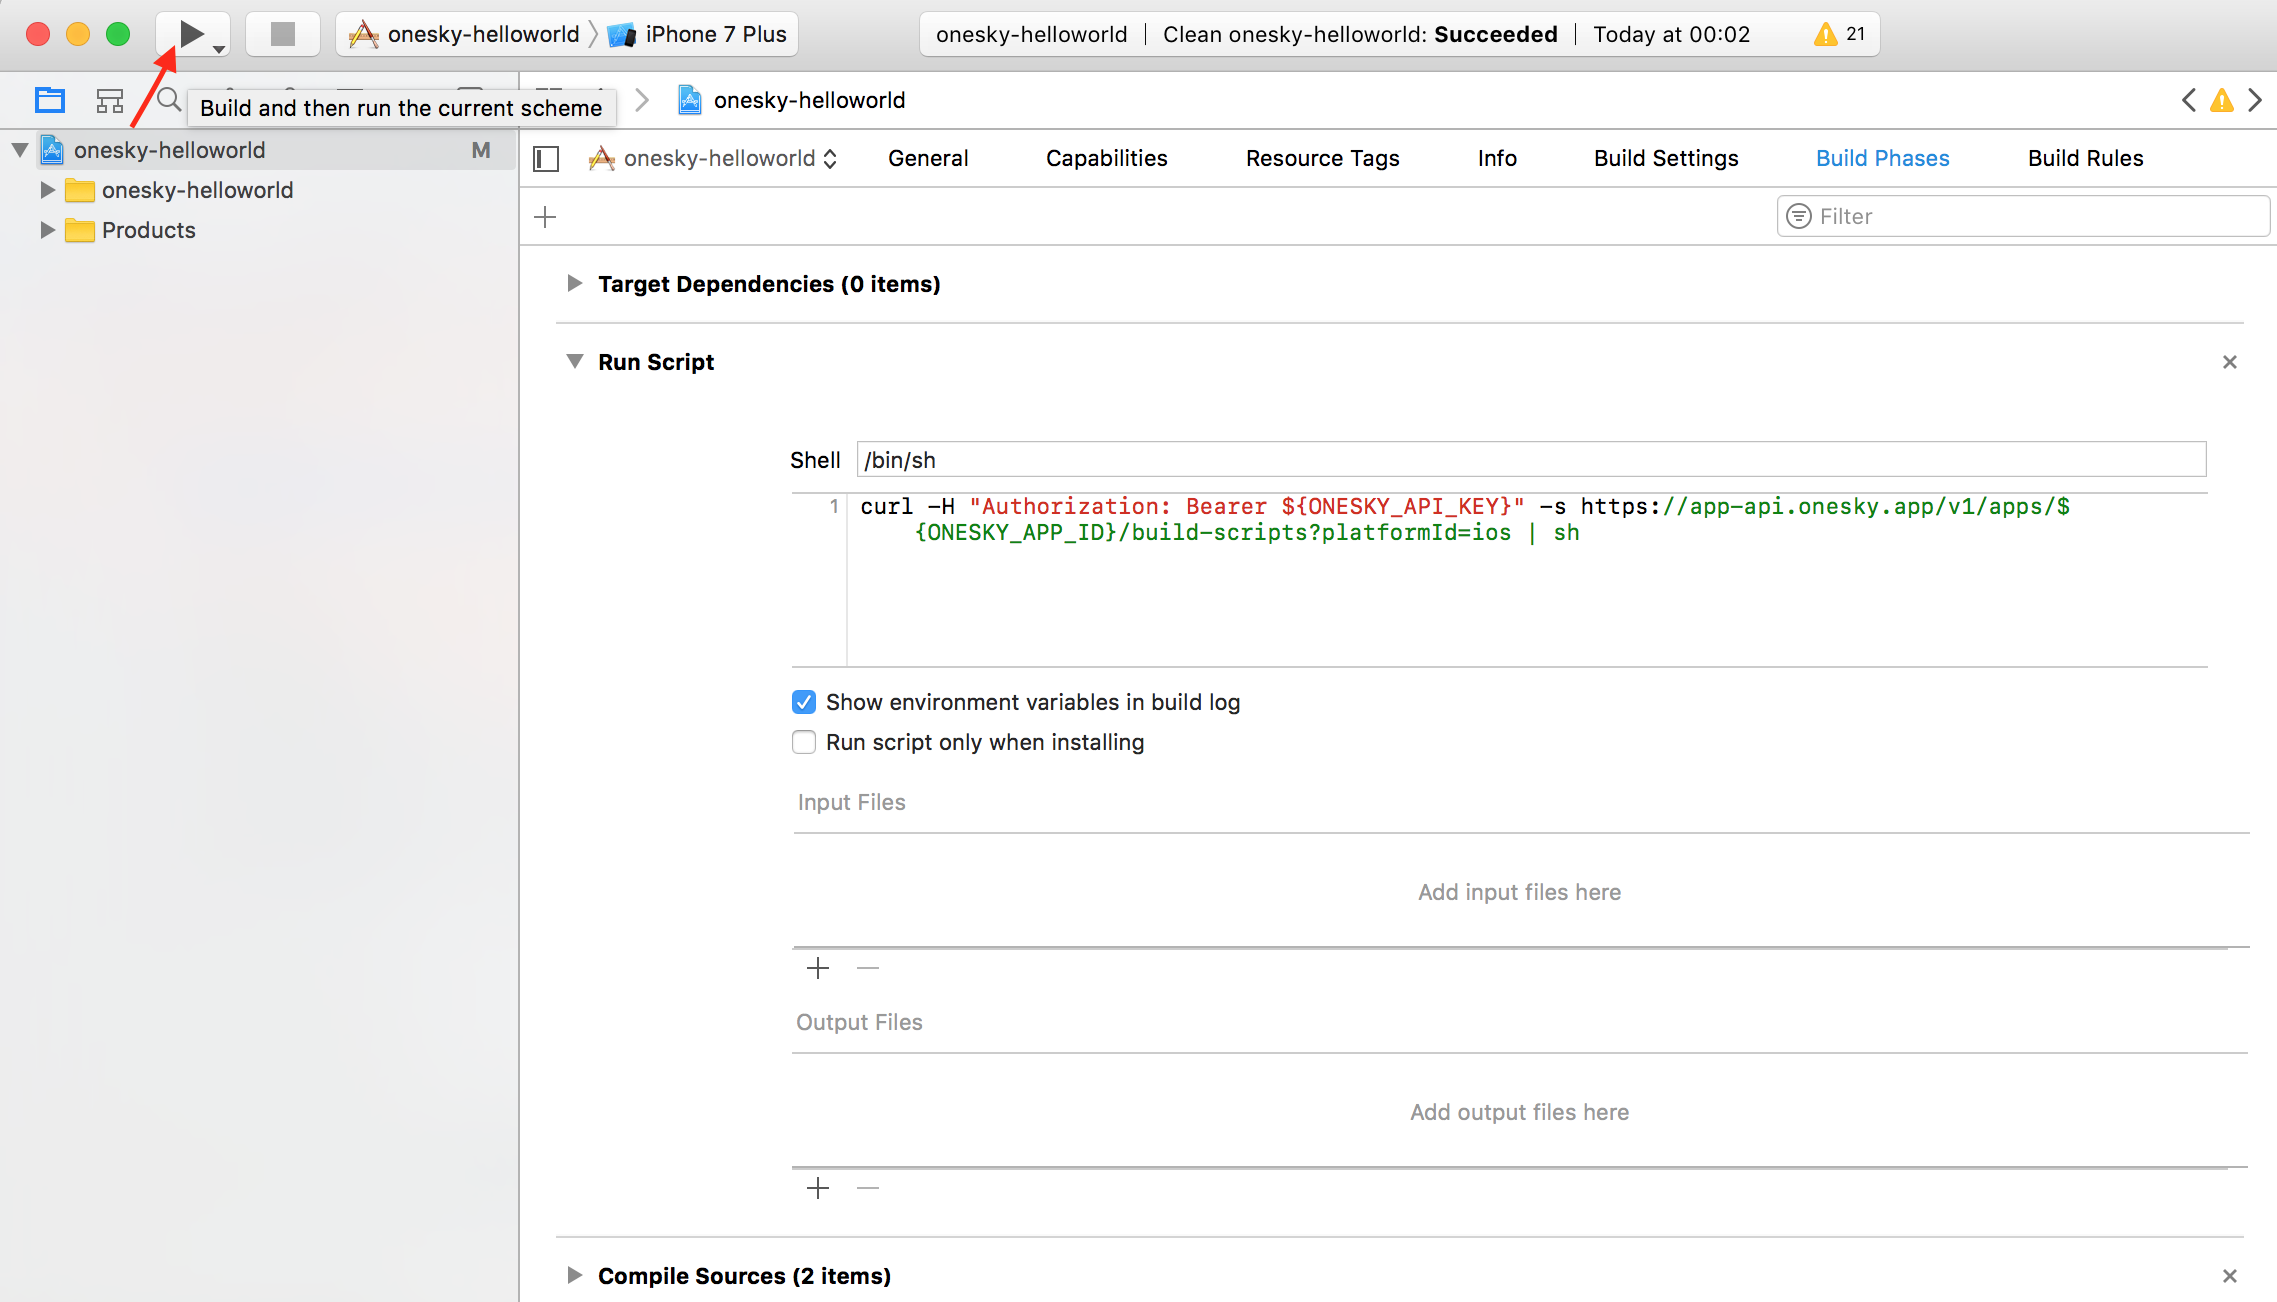Click the M source control status badge
This screenshot has width=2277, height=1302.
[481, 150]
